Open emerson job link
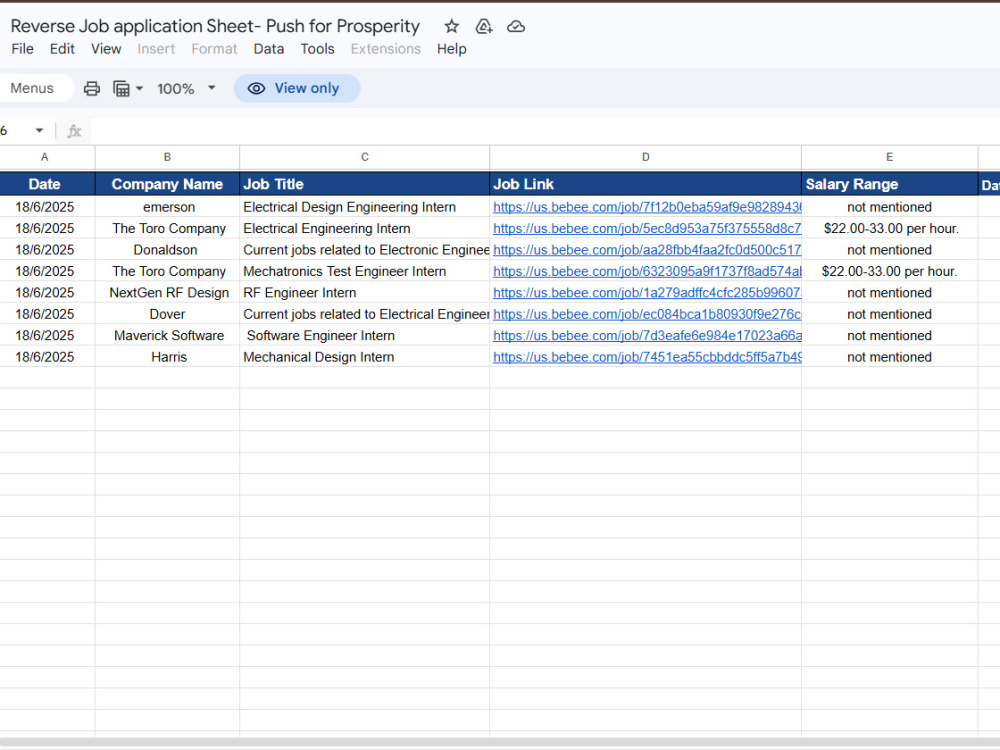1000x750 pixels. click(647, 207)
